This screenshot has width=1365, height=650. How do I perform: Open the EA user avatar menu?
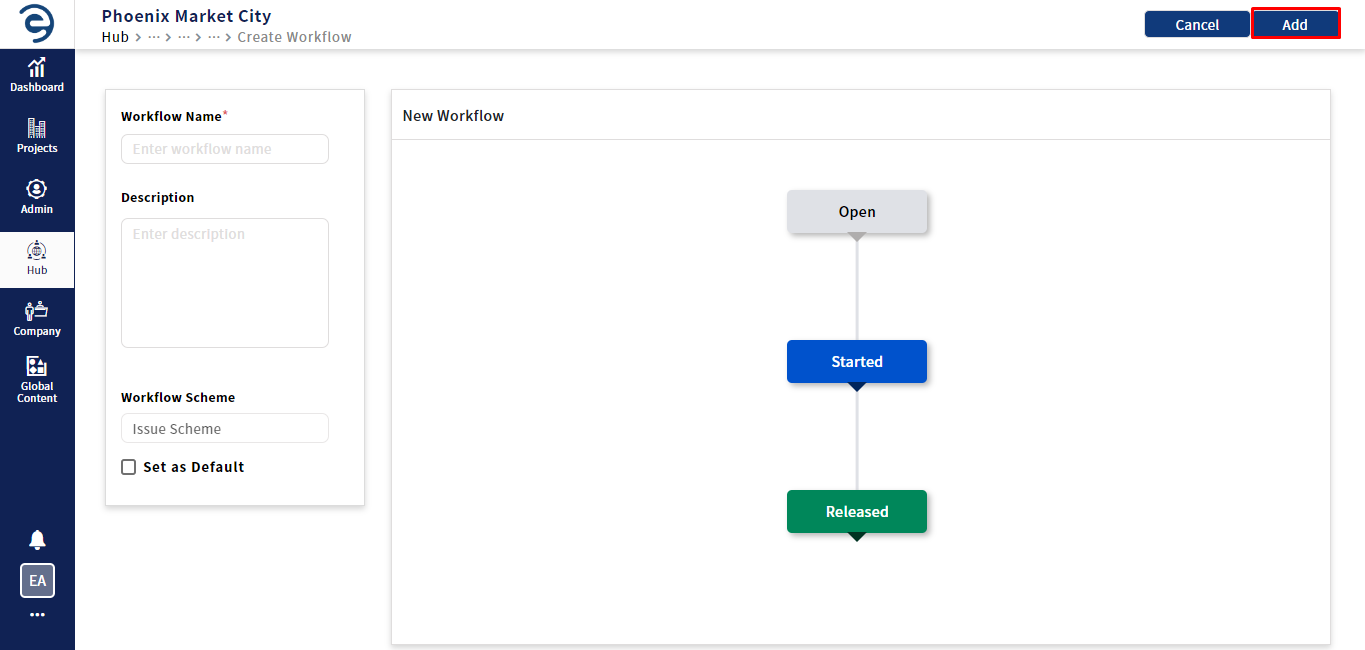point(37,580)
